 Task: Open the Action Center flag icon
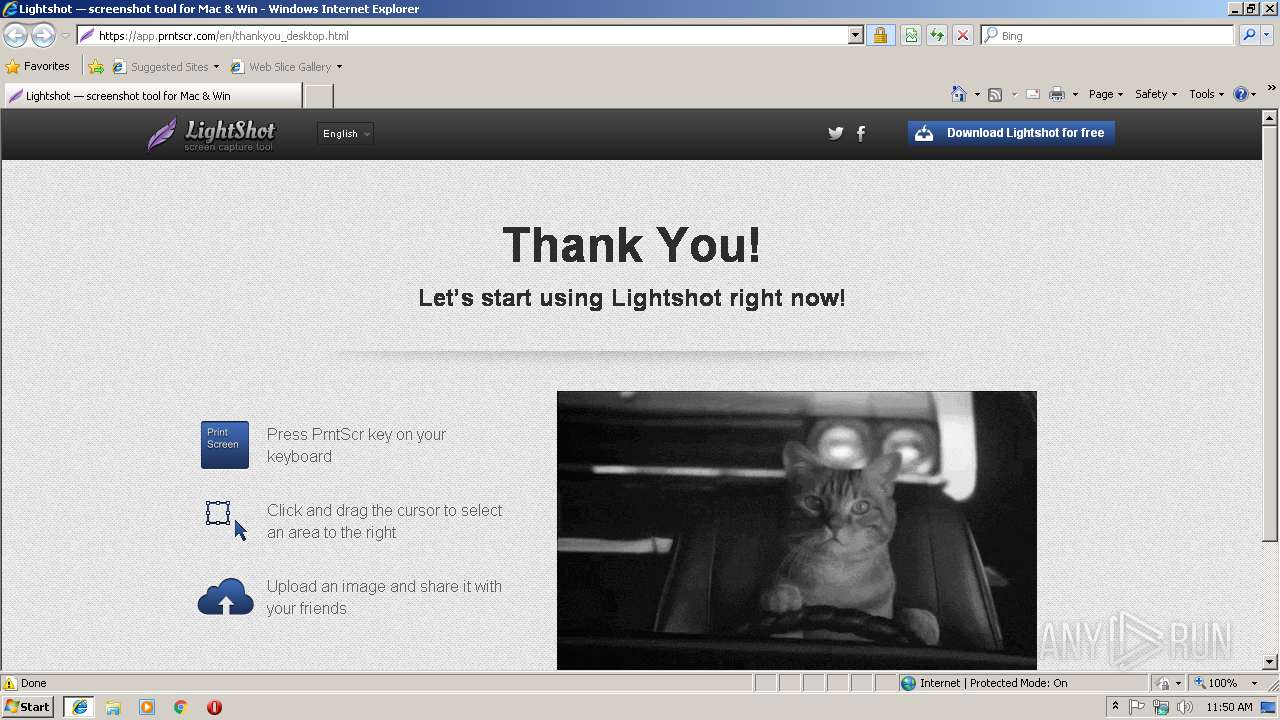coord(1137,707)
